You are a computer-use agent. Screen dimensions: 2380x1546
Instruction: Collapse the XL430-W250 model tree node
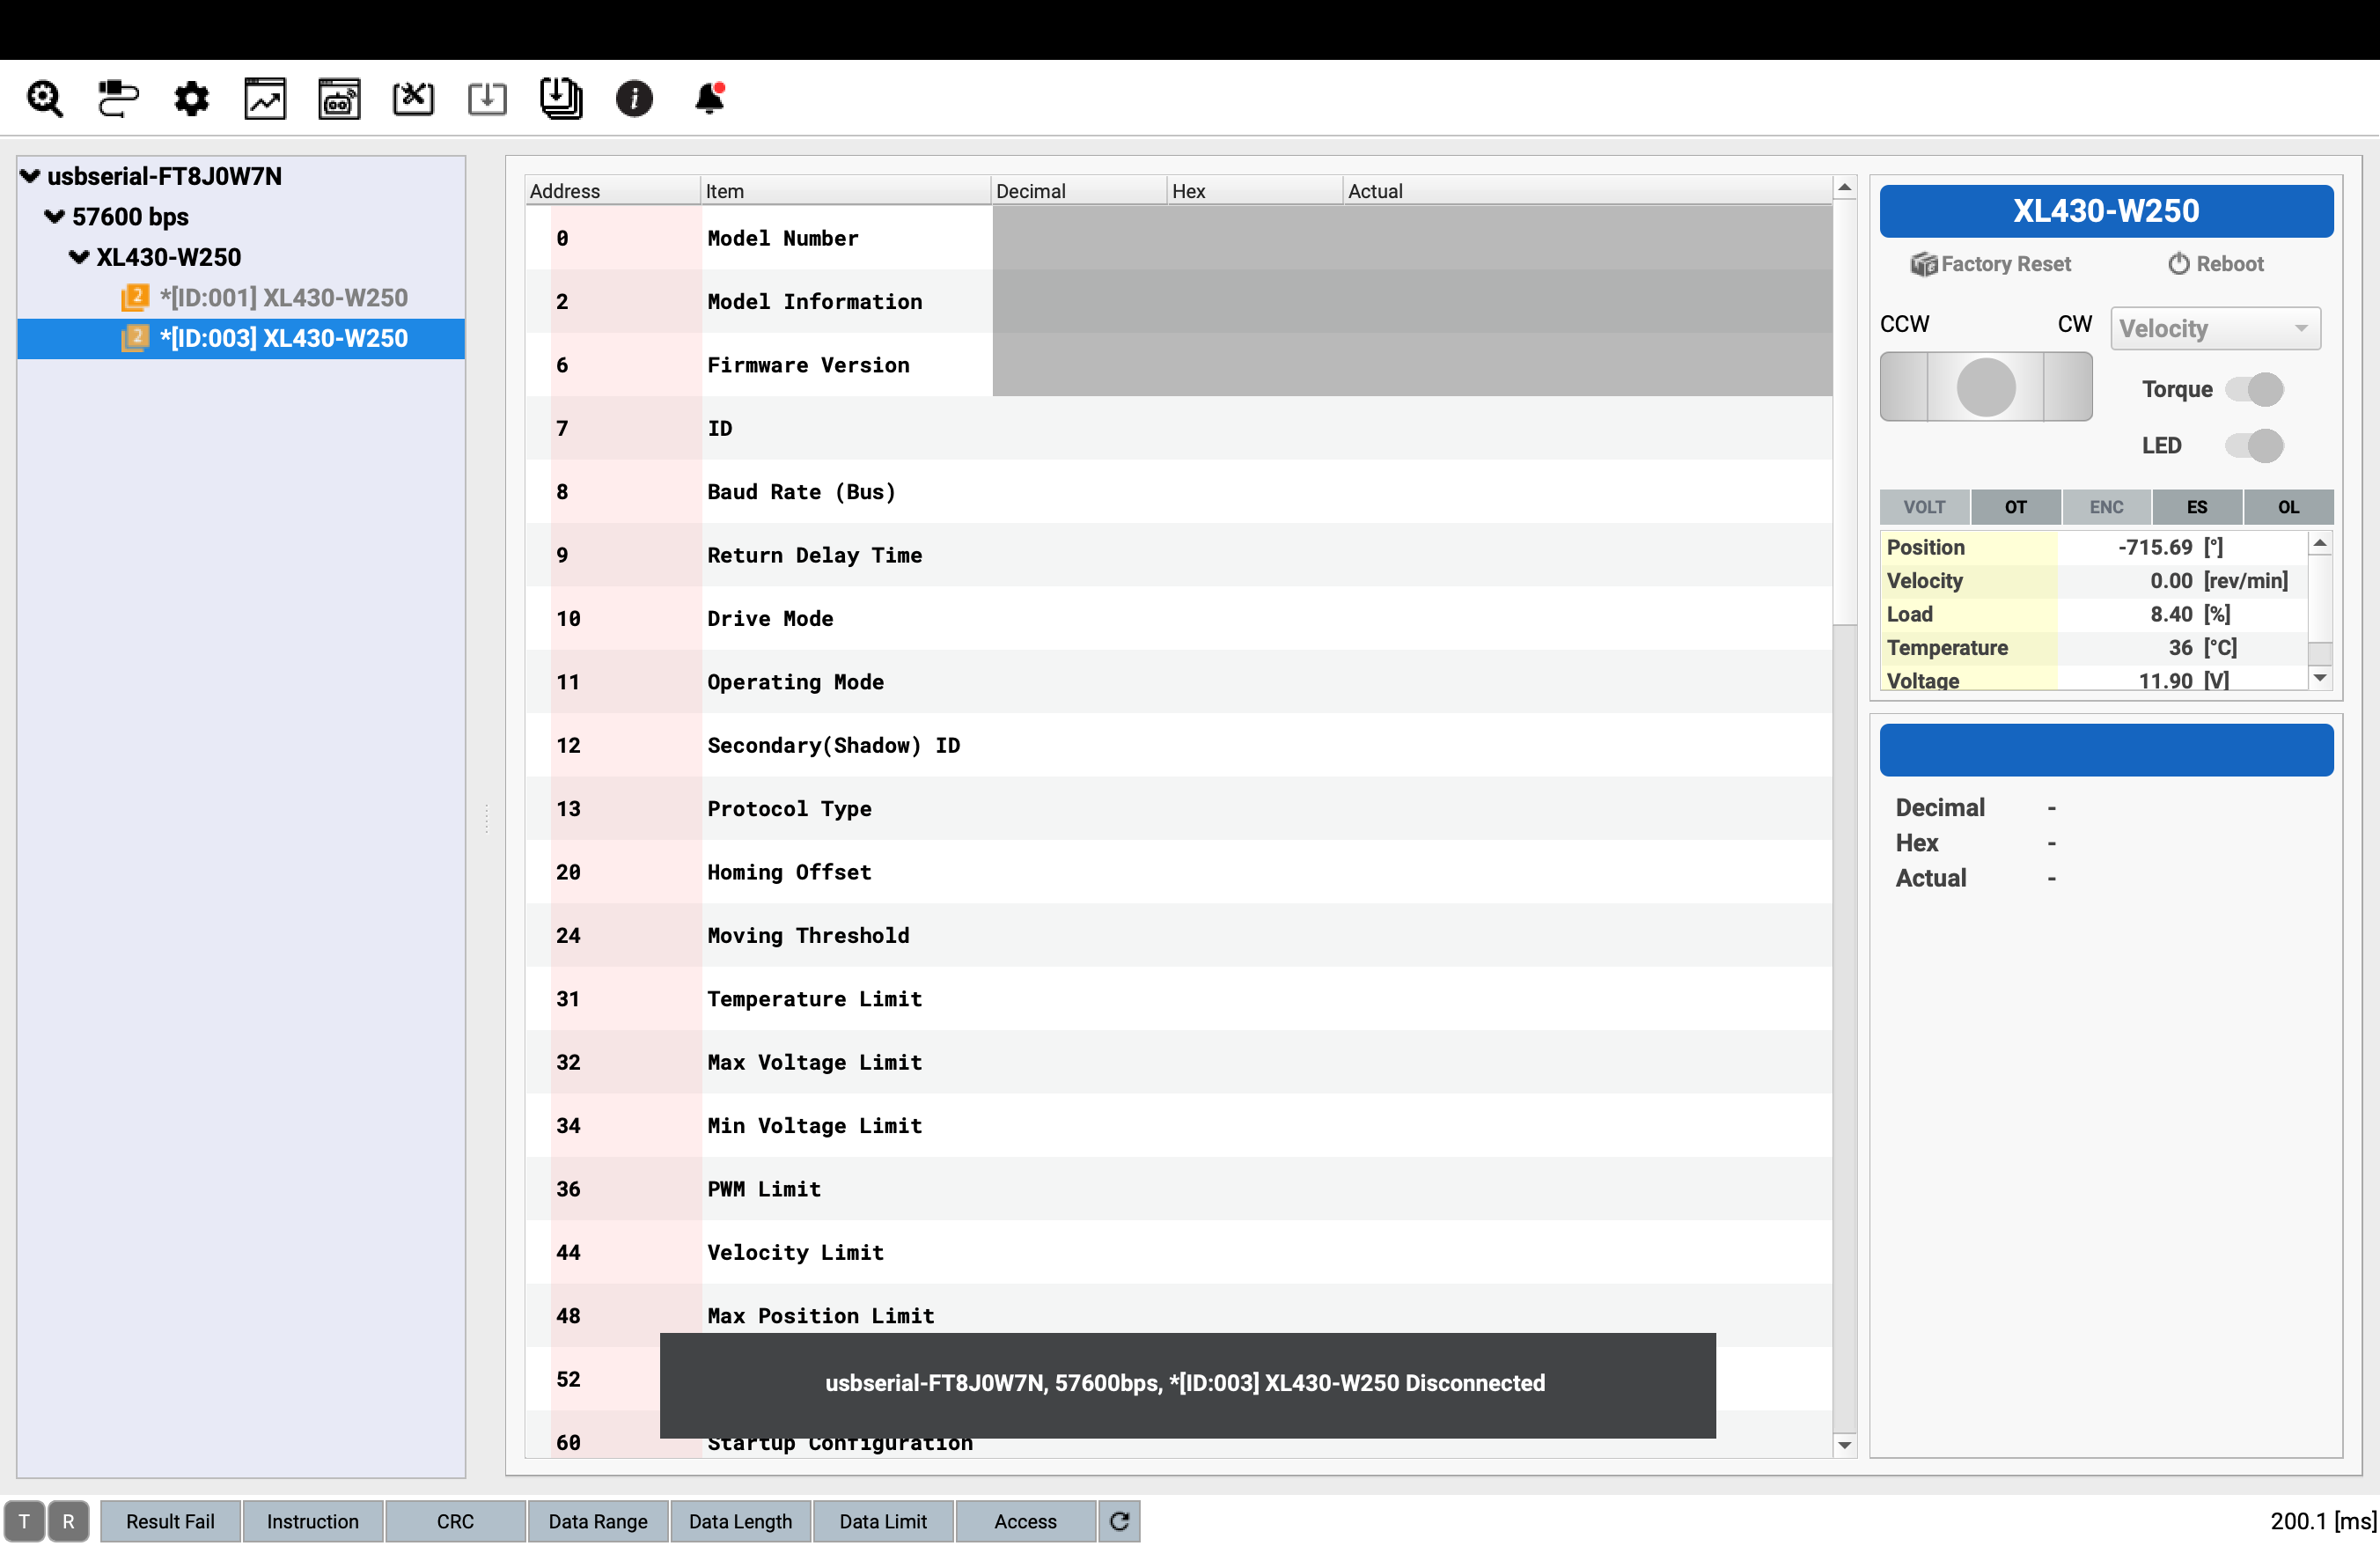pyautogui.click(x=79, y=257)
